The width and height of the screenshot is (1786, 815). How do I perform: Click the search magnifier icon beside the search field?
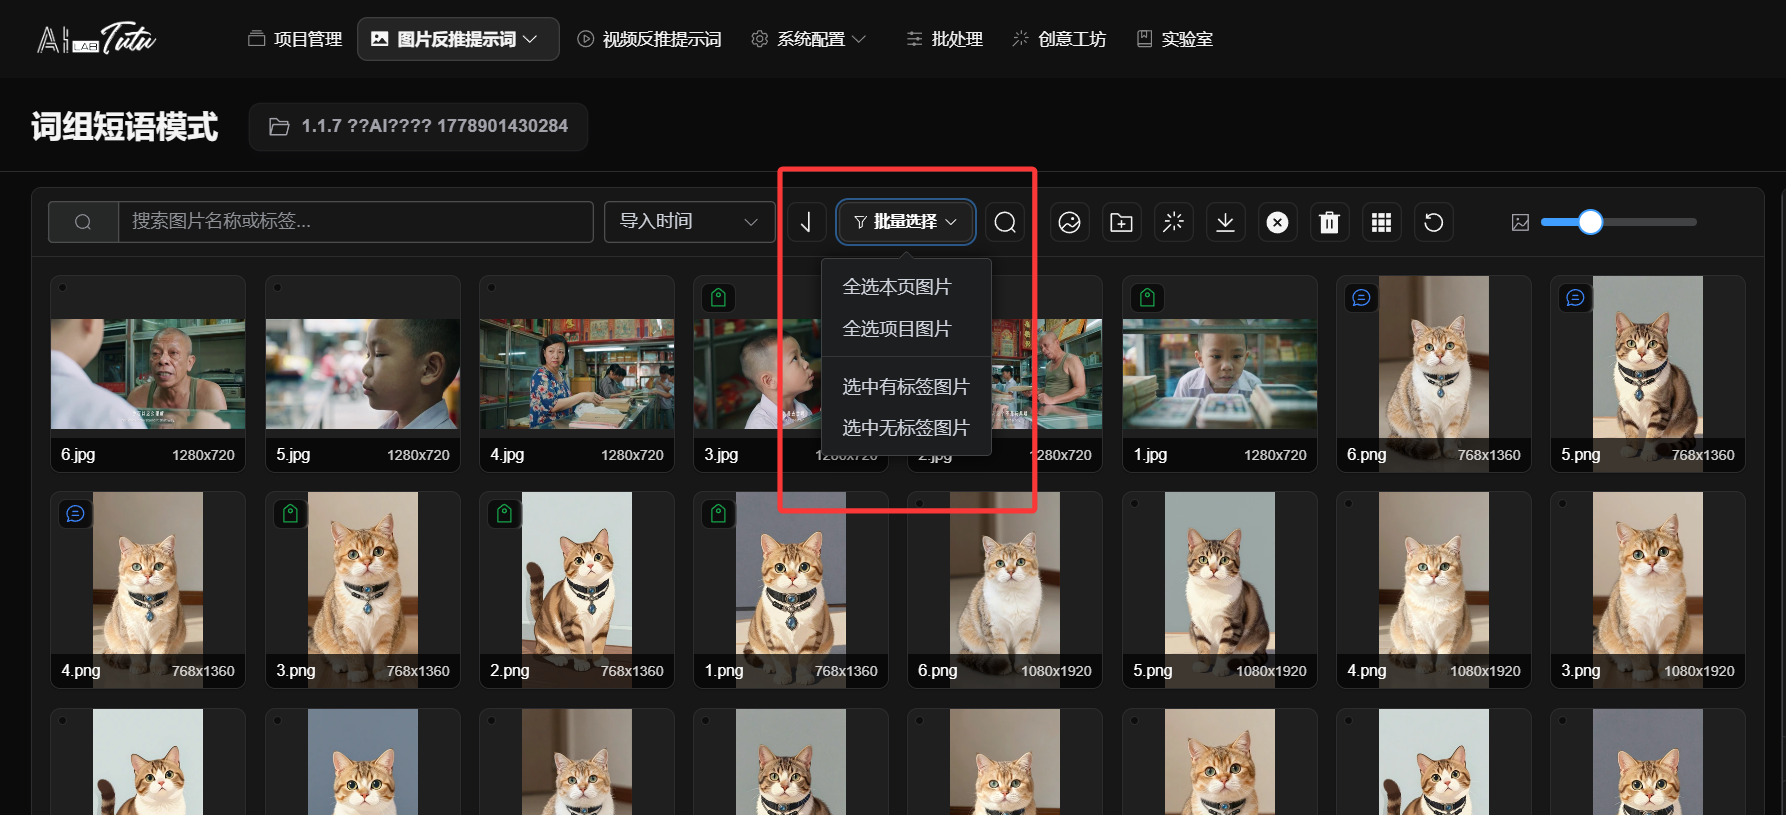(x=83, y=222)
